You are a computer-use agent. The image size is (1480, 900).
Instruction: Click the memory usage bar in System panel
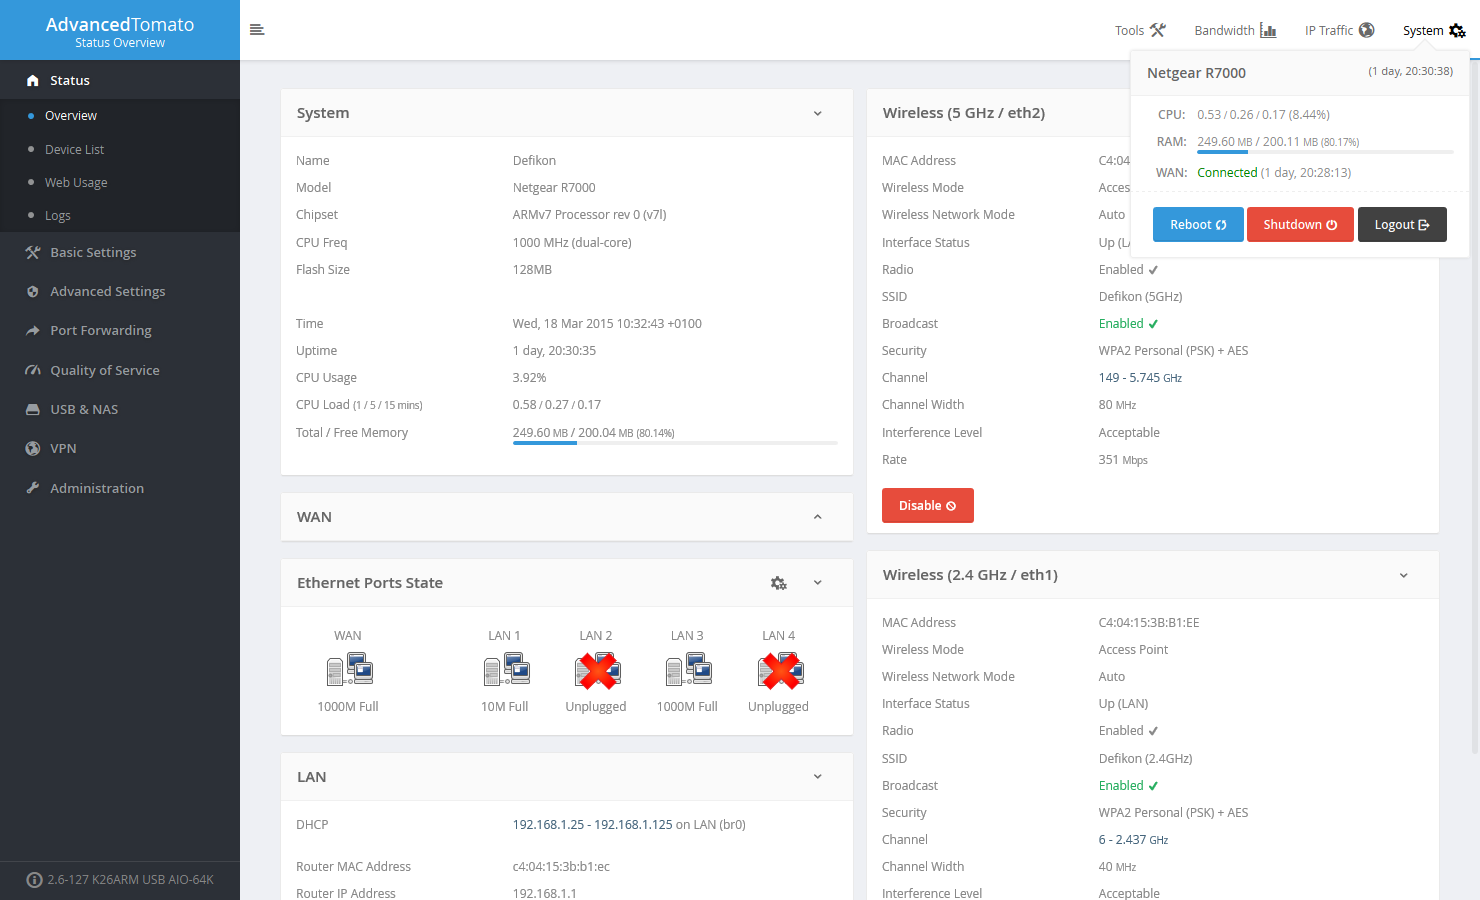point(675,443)
